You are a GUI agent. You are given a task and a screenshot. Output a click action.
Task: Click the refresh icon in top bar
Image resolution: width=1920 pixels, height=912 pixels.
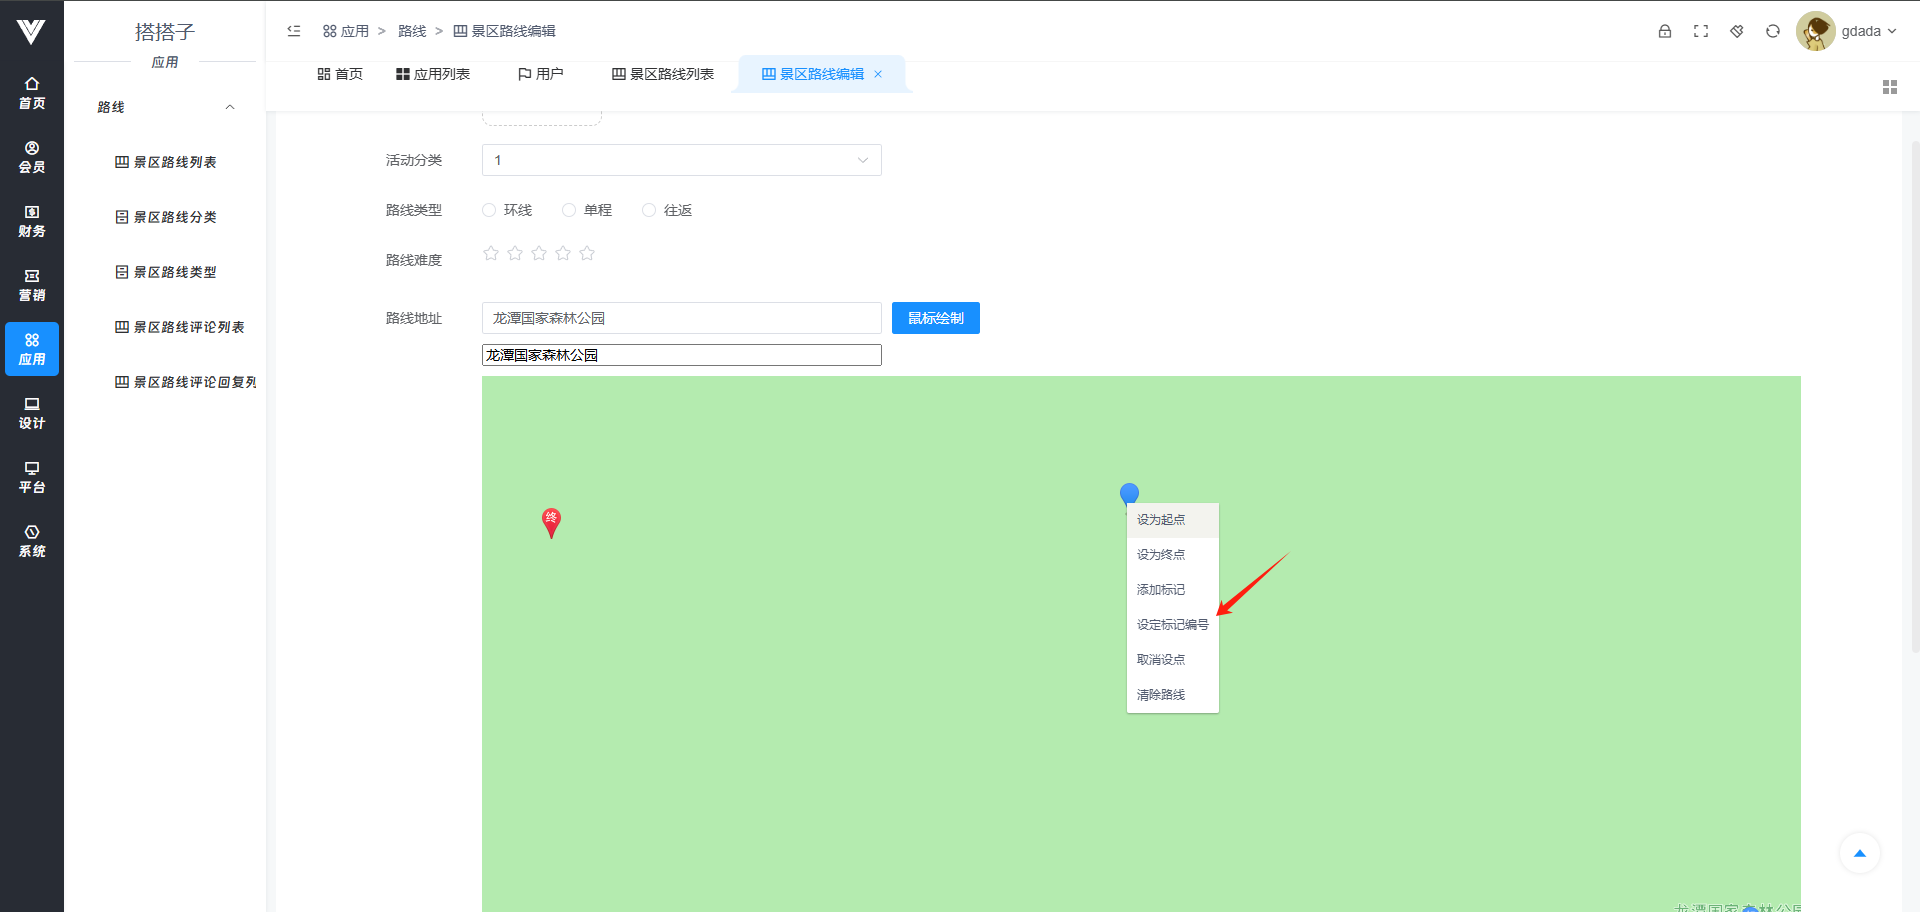pos(1773,31)
